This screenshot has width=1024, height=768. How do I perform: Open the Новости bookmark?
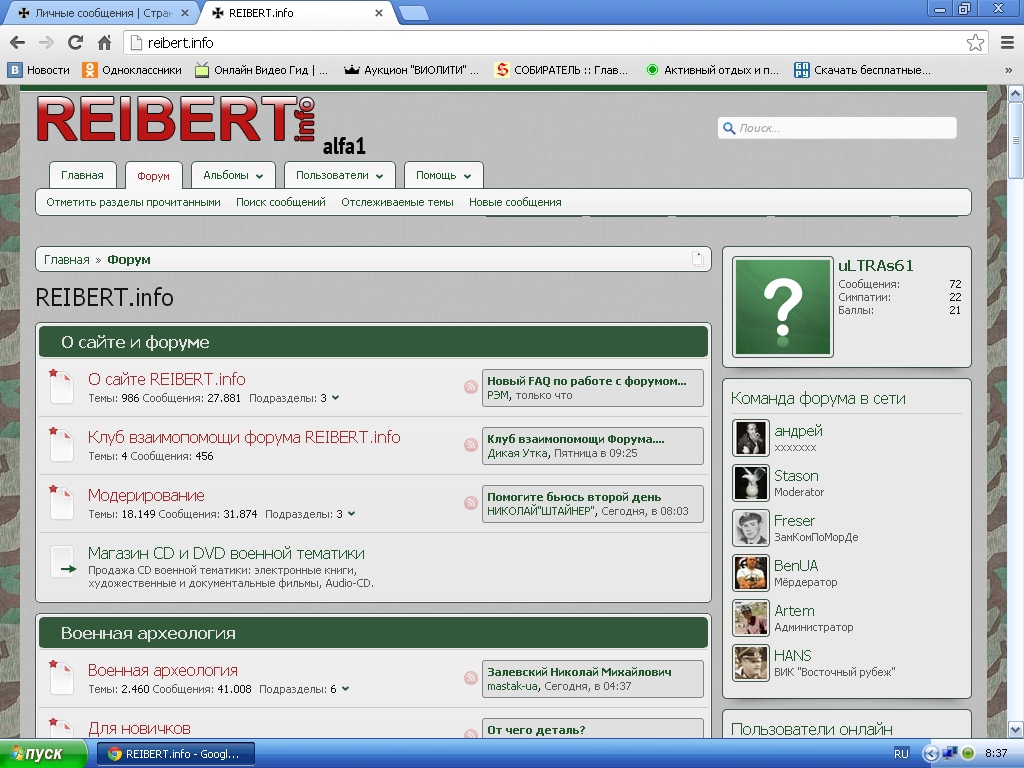click(x=39, y=70)
